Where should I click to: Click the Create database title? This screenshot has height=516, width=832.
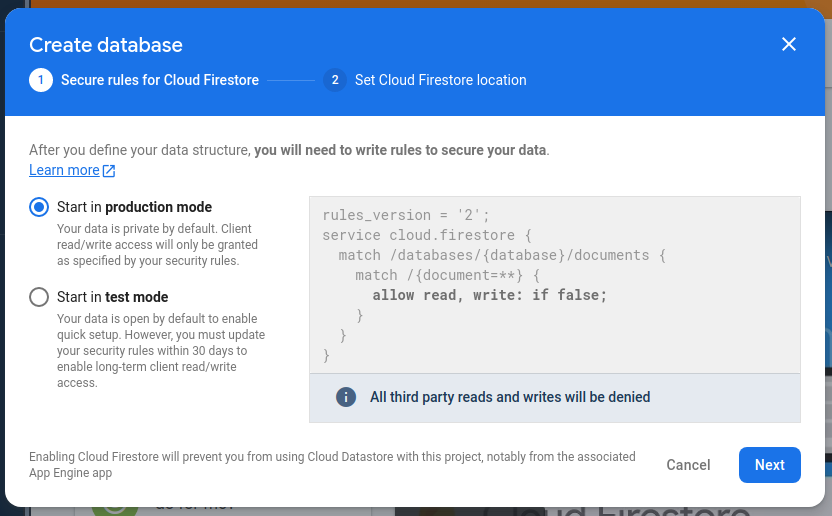click(106, 45)
